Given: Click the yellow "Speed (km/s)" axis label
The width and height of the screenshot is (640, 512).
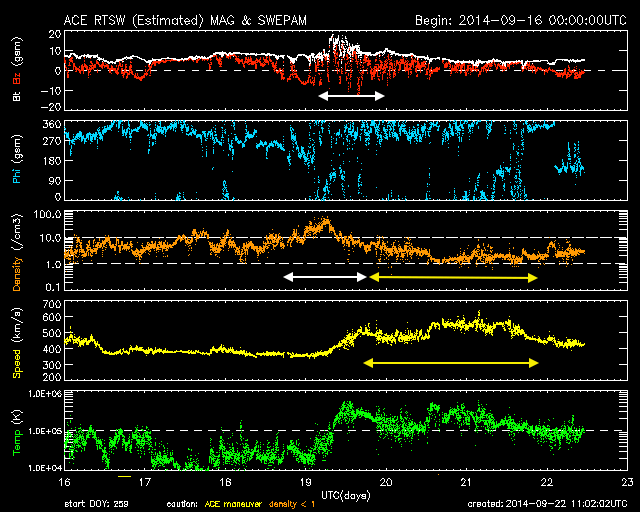Looking at the screenshot, I should click(x=16, y=343).
